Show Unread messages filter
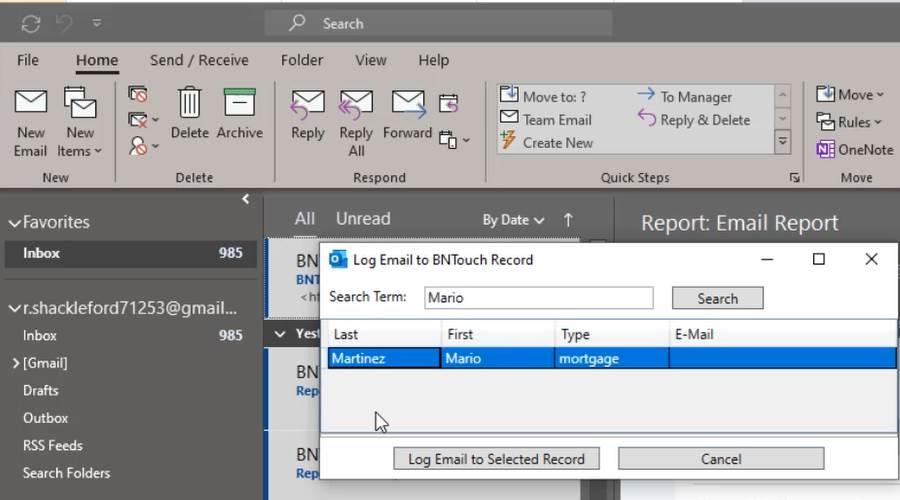Viewport: 900px width, 500px height. coord(363,219)
